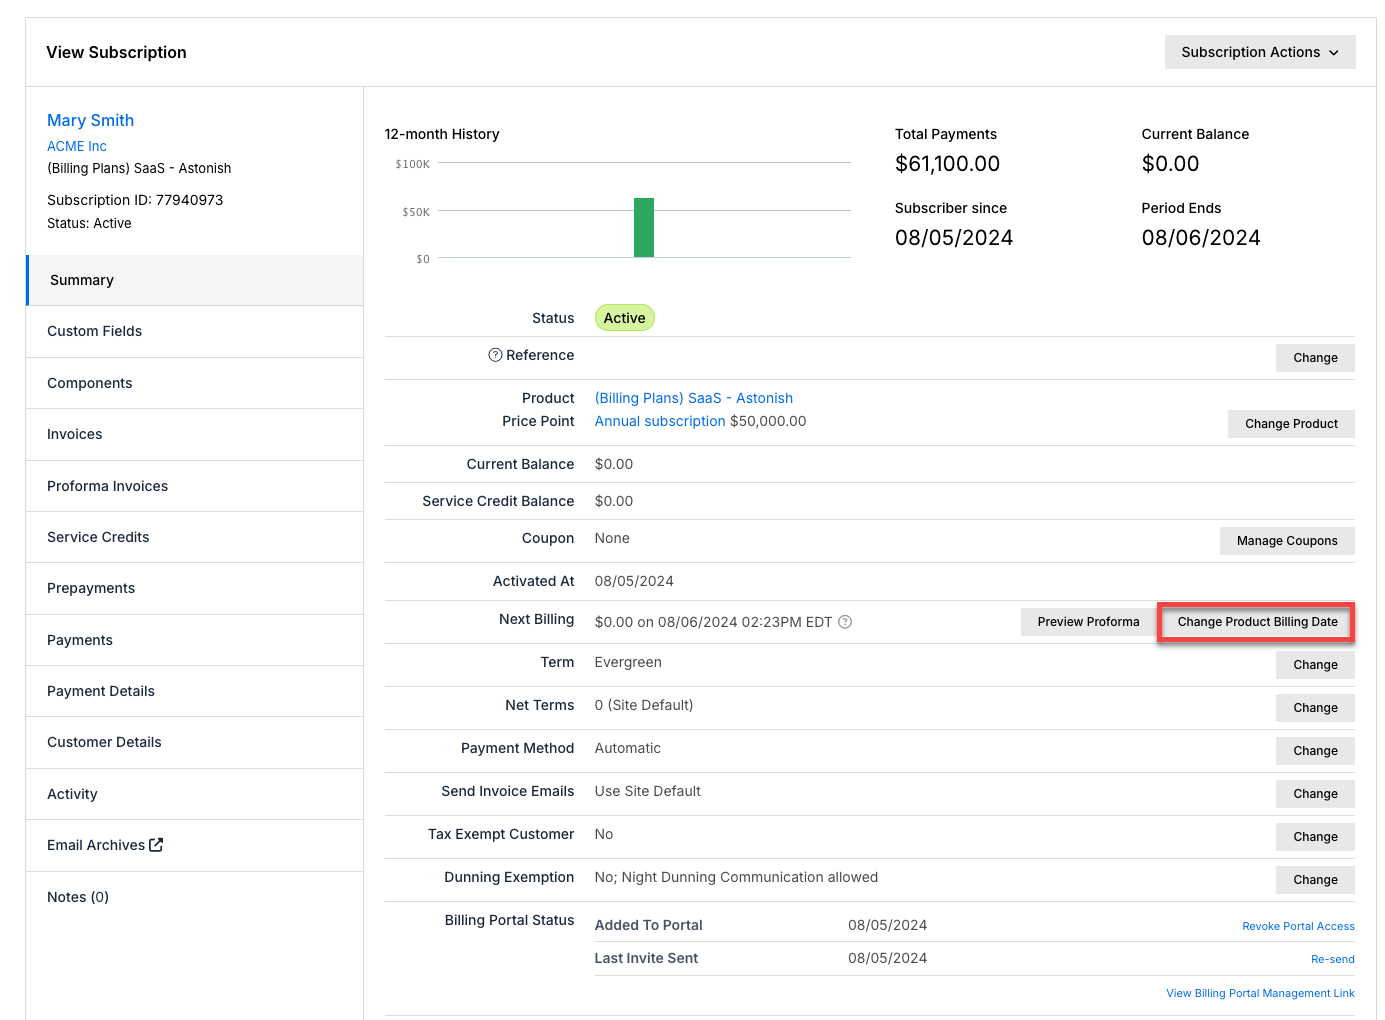The height and width of the screenshot is (1020, 1385).
Task: Select Payment Details in sidebar
Action: click(195, 691)
